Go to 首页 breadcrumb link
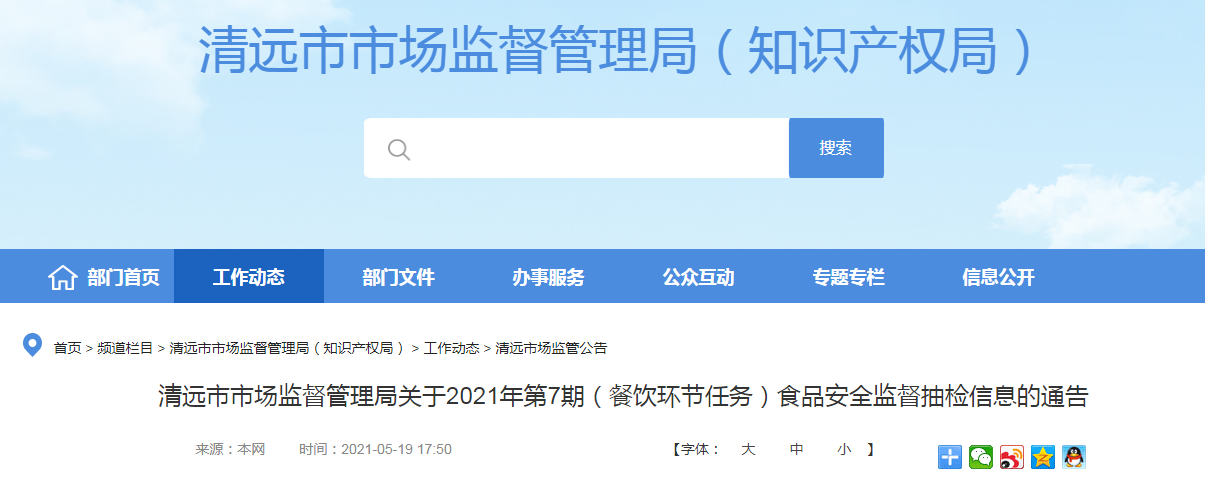This screenshot has height=490, width=1205. tap(68, 348)
